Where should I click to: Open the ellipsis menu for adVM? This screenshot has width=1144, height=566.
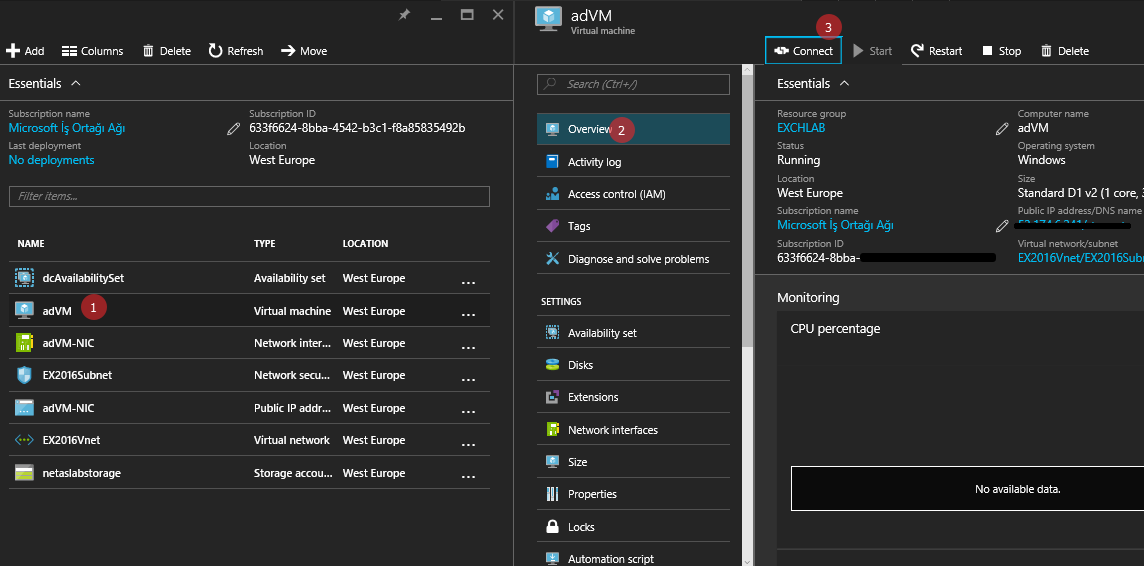pyautogui.click(x=468, y=313)
